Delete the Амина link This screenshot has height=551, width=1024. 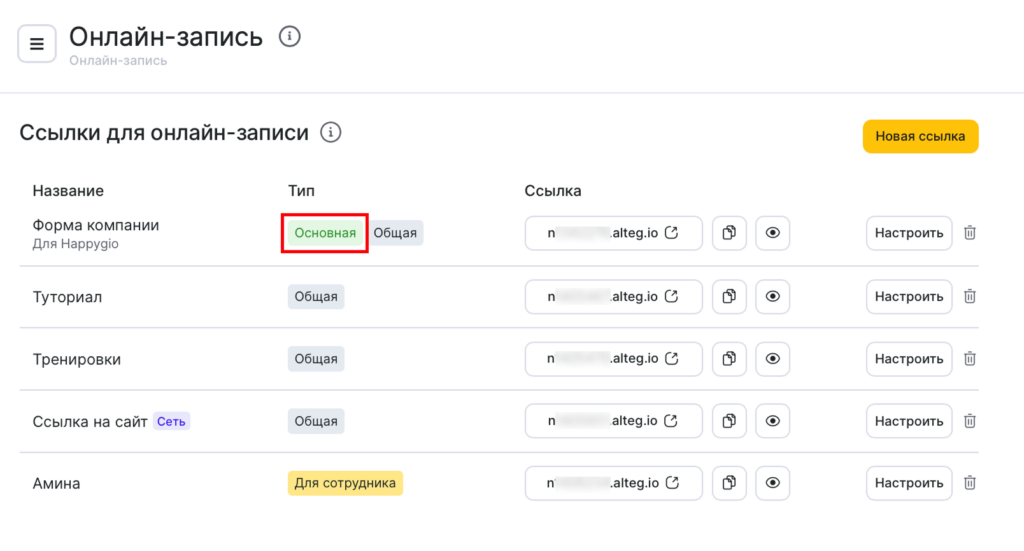[x=969, y=483]
